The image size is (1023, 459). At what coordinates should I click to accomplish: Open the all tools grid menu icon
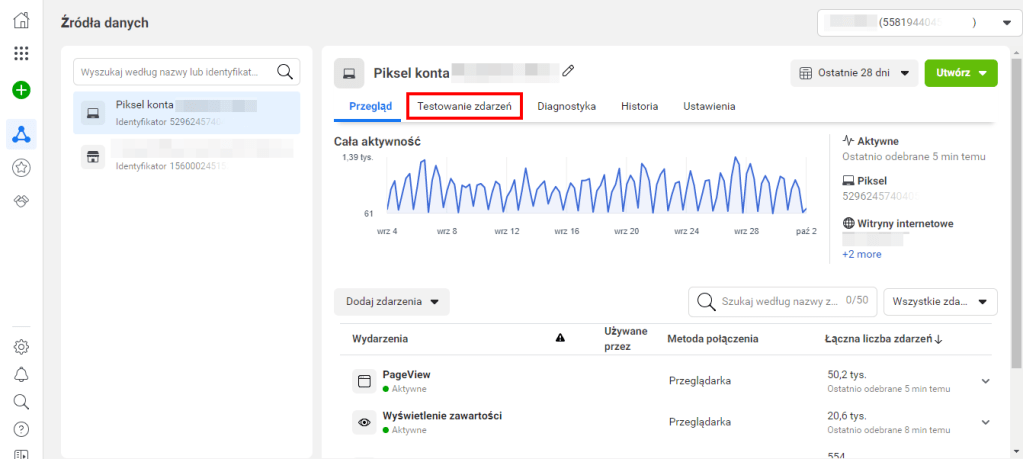[x=21, y=53]
